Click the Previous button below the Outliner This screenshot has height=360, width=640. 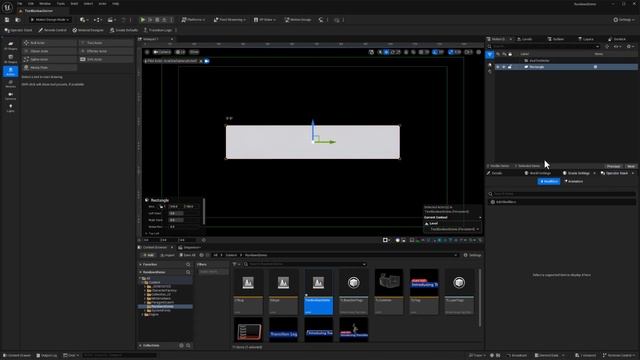(x=613, y=166)
